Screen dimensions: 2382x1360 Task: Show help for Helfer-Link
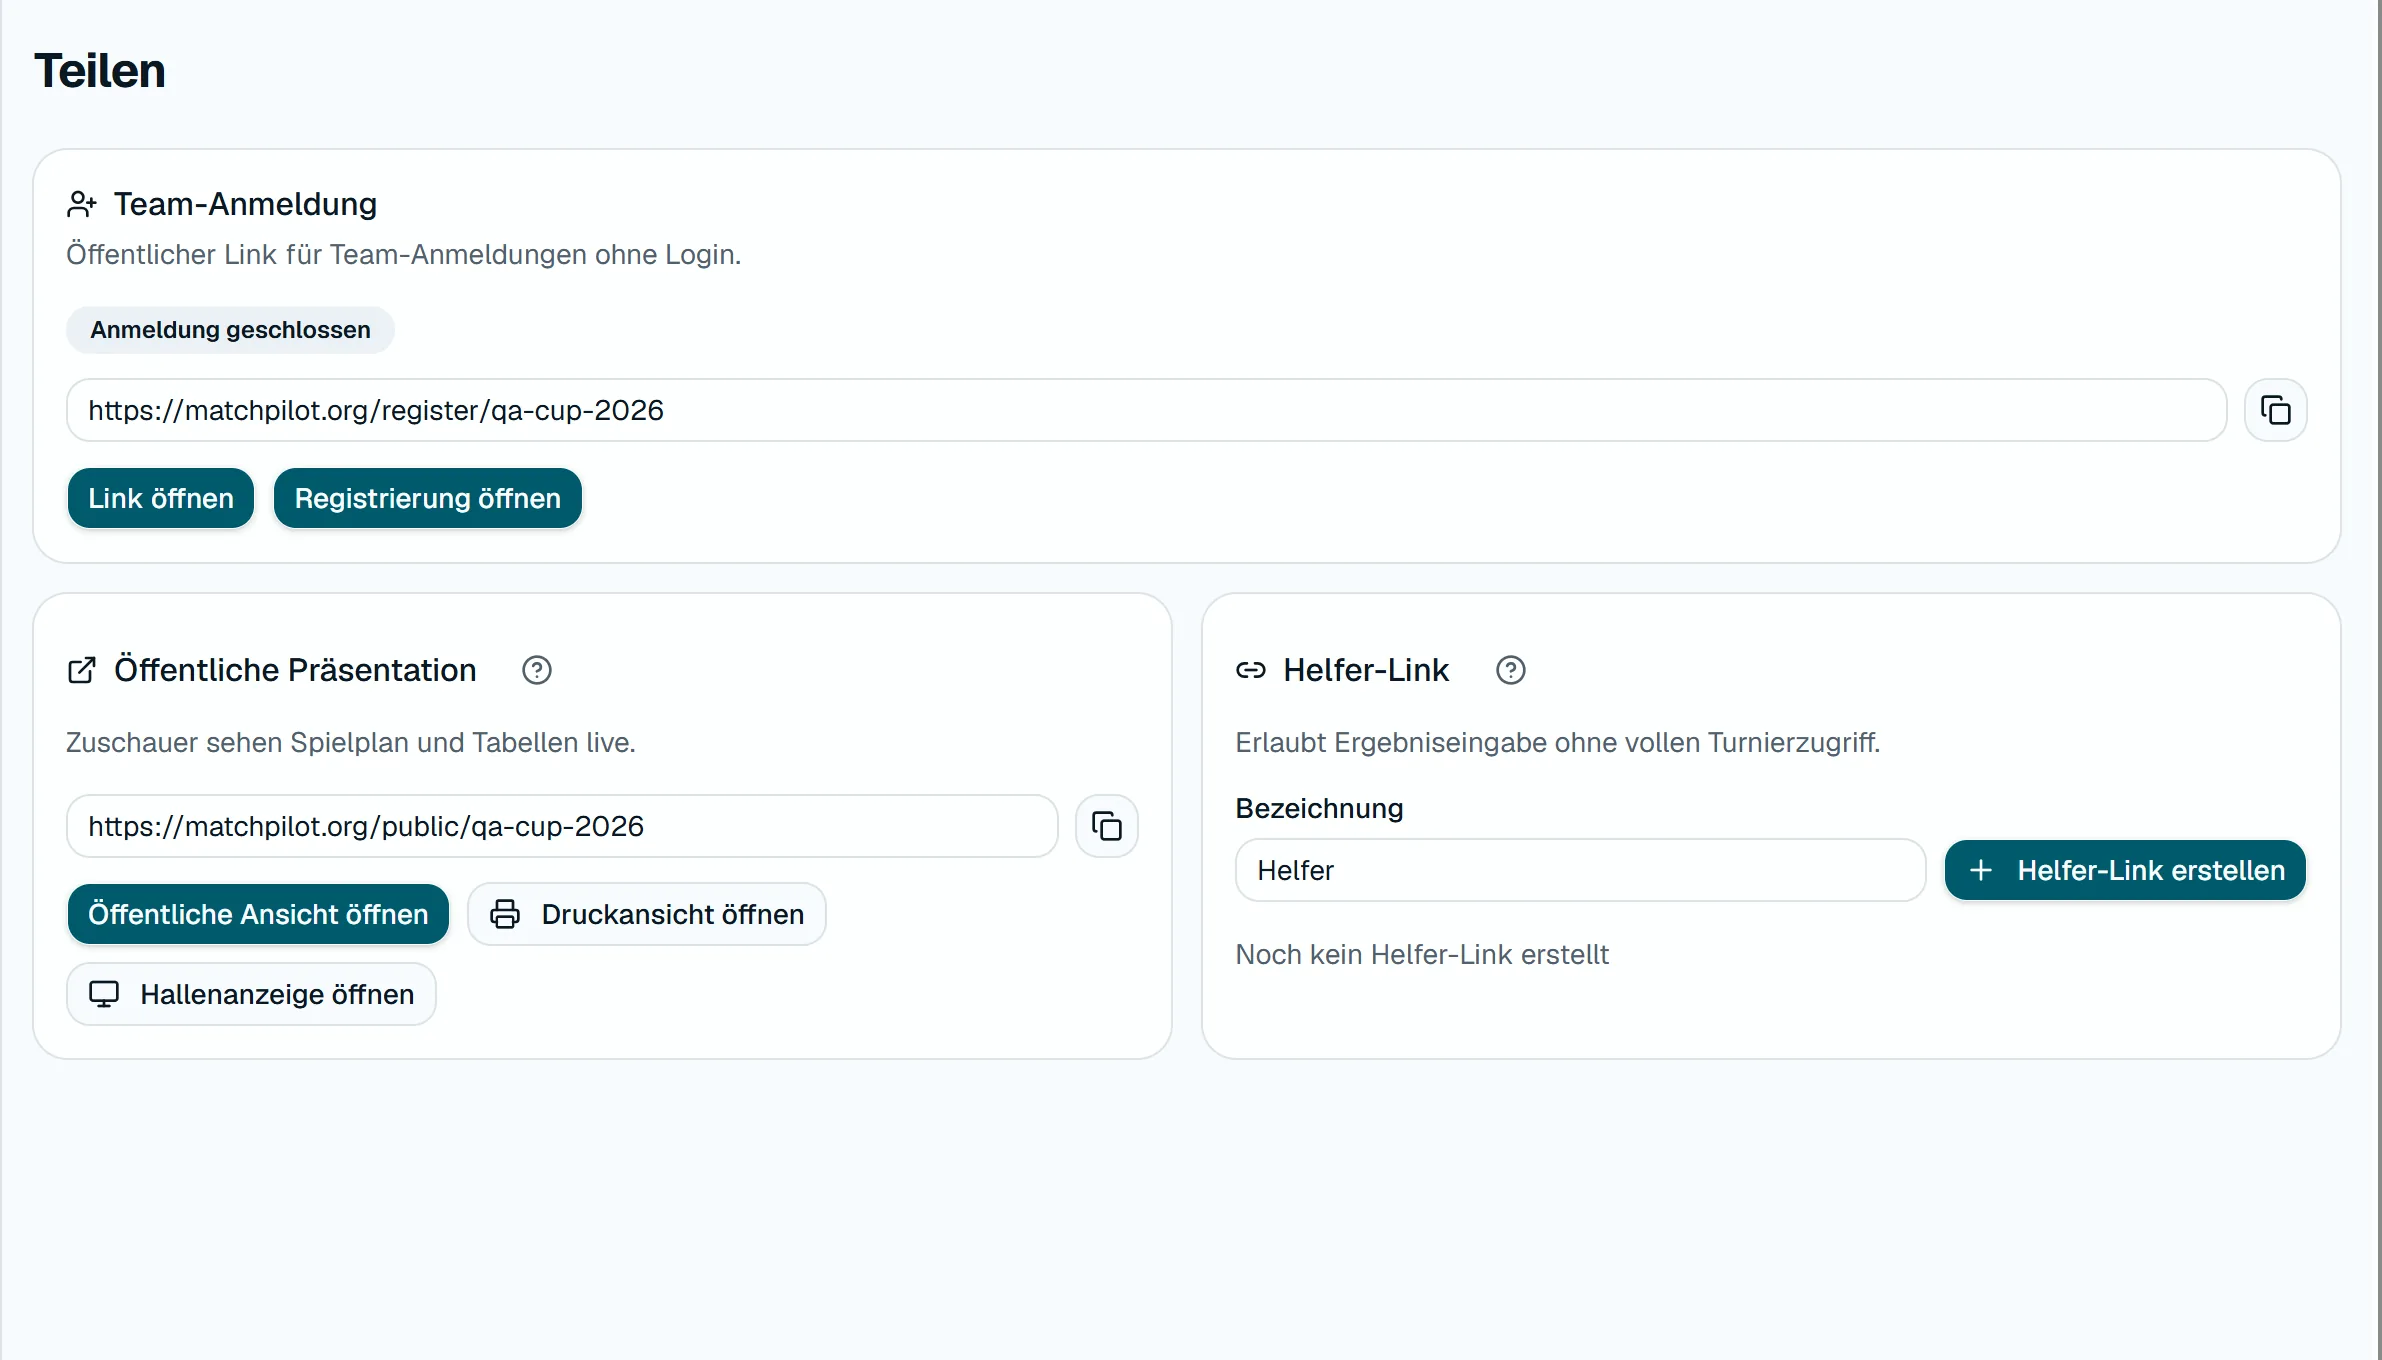(1510, 670)
